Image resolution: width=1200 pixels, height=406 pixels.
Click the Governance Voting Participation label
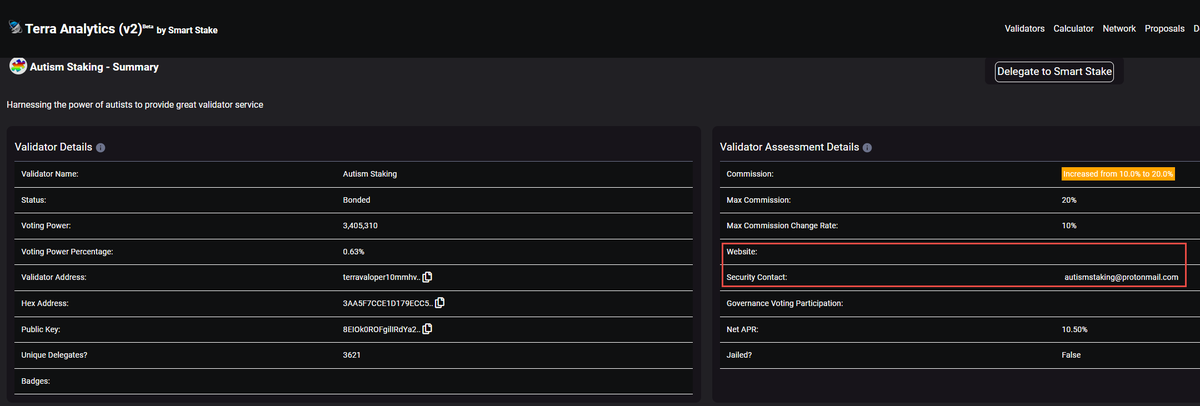(x=785, y=303)
